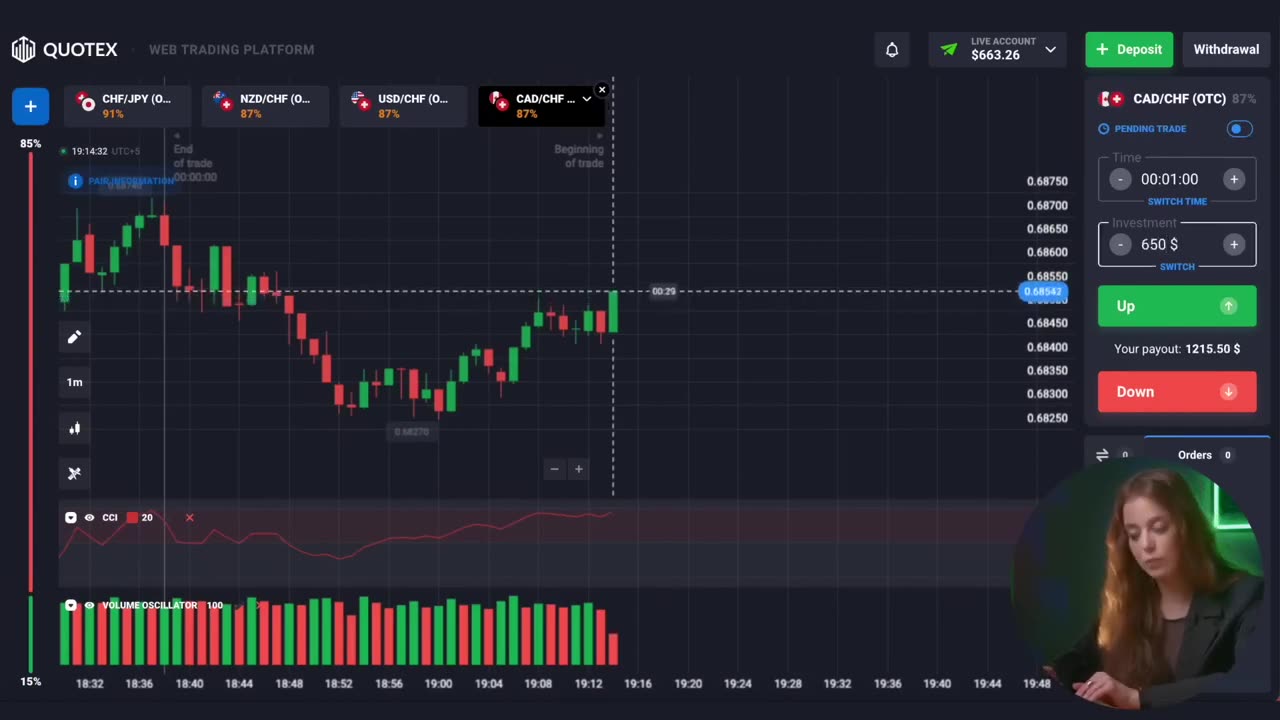Open the CCI red color swatch
The height and width of the screenshot is (720, 1280).
[132, 517]
